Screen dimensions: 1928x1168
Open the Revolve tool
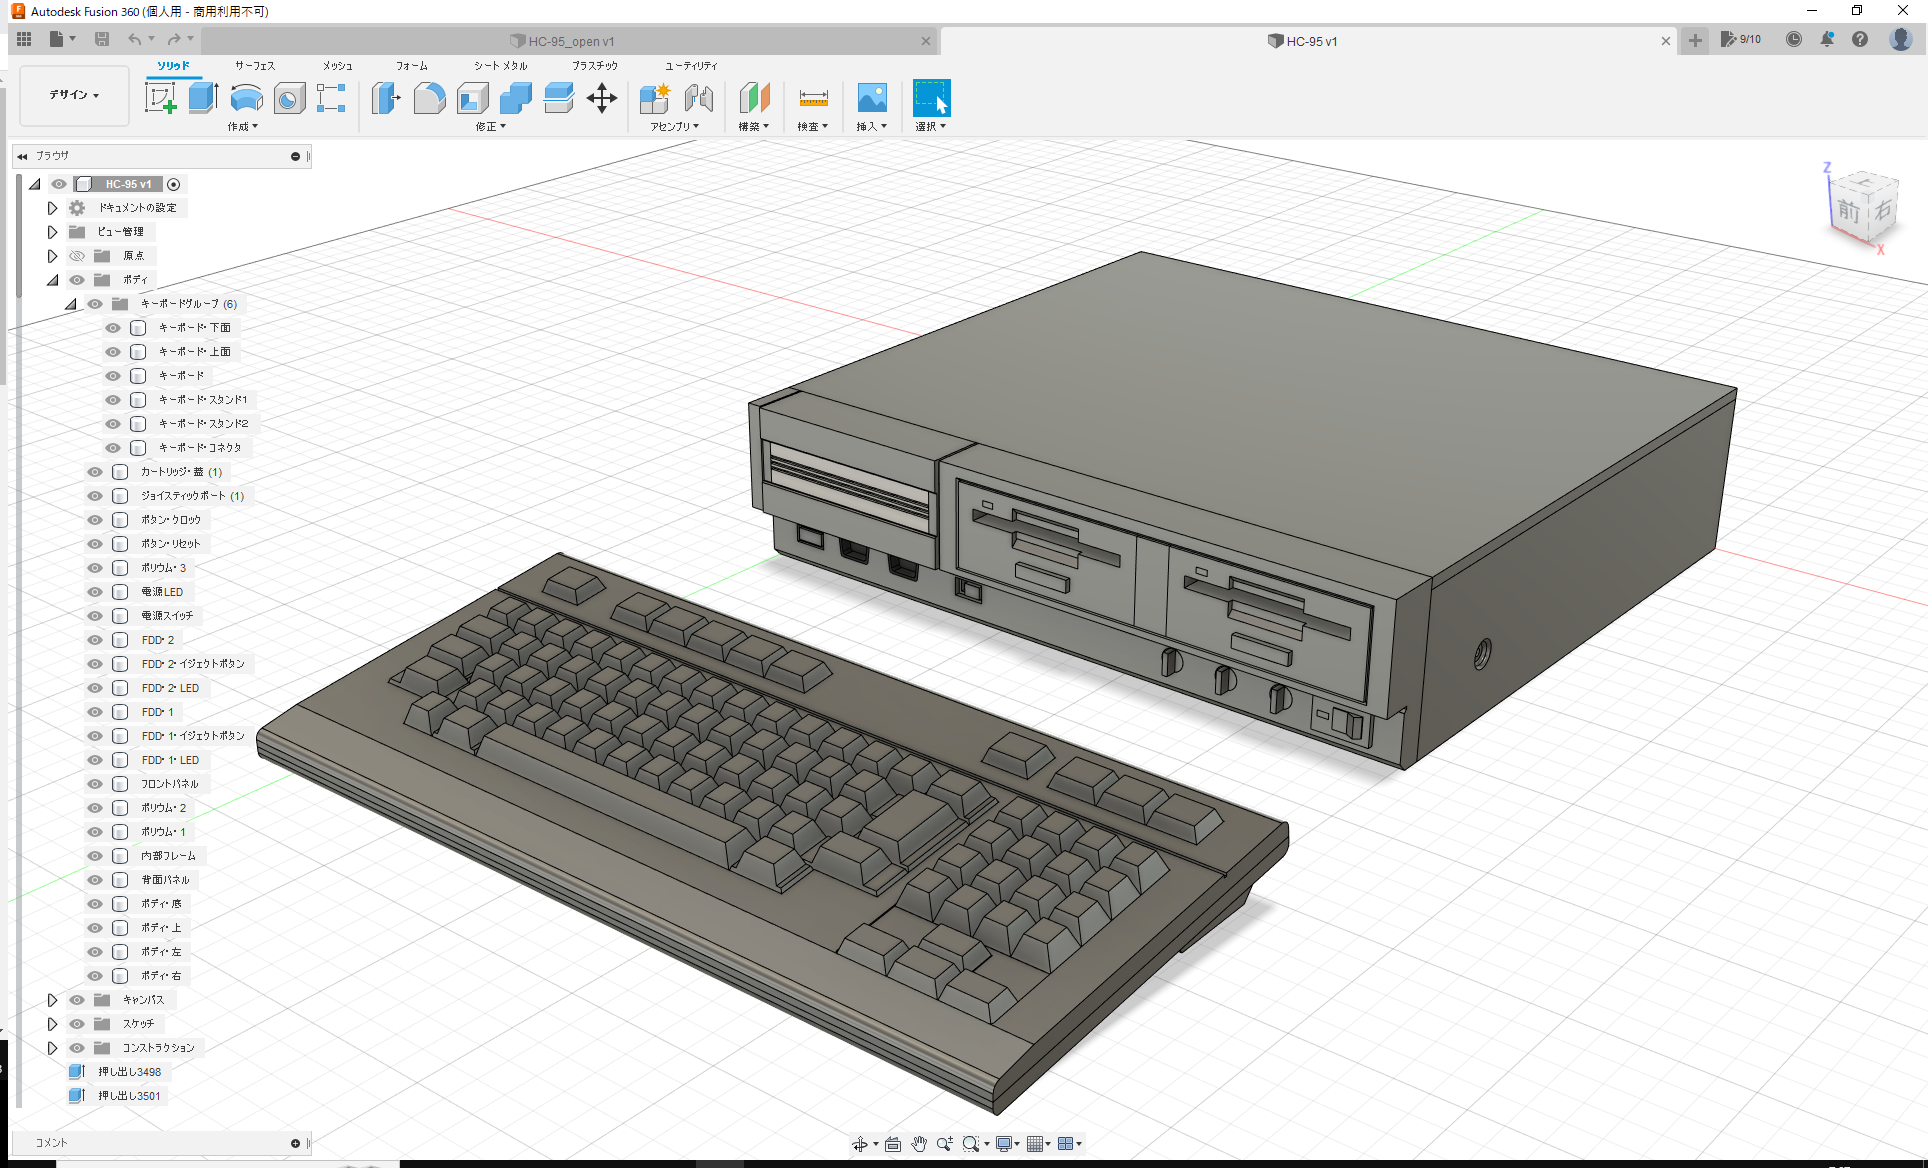(x=246, y=99)
